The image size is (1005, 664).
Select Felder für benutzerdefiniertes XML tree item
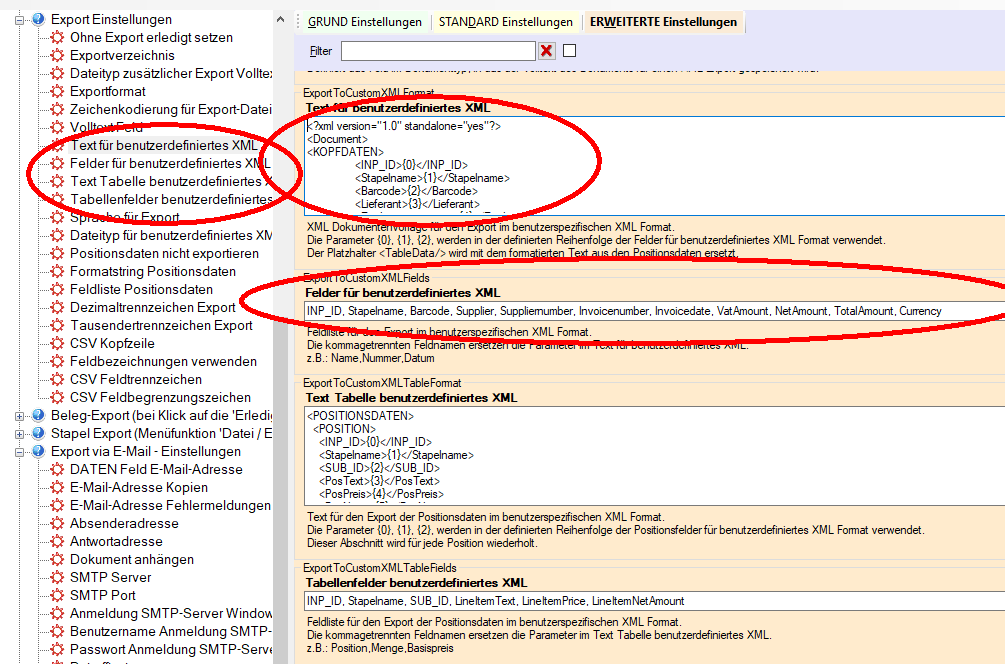point(169,164)
